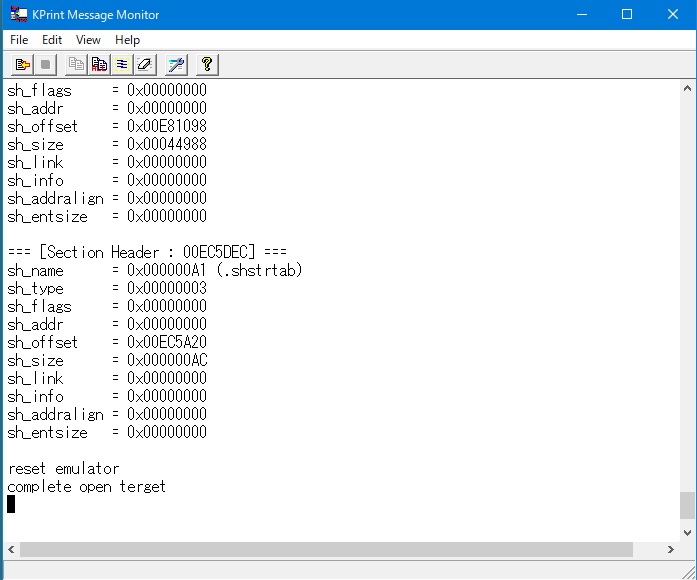This screenshot has height=580, width=697.
Task: Maximize the KPrint Message Monitor window
Action: point(627,15)
